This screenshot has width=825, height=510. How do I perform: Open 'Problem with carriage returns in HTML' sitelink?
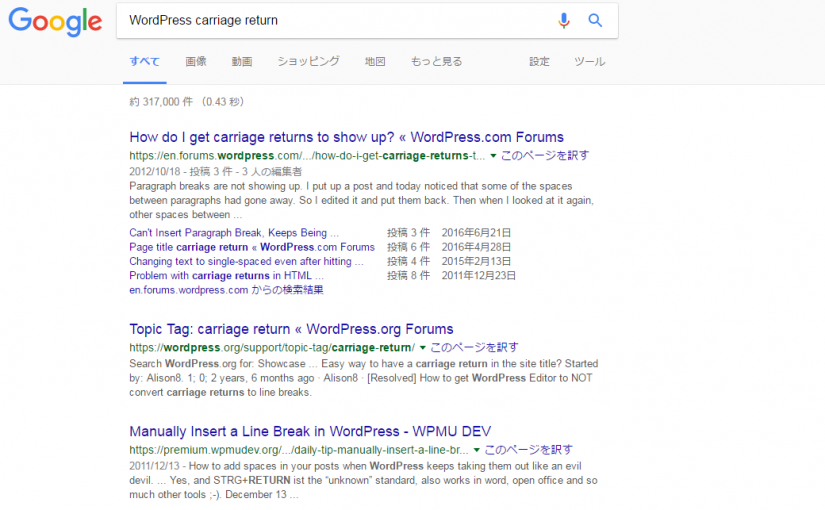click(x=226, y=275)
